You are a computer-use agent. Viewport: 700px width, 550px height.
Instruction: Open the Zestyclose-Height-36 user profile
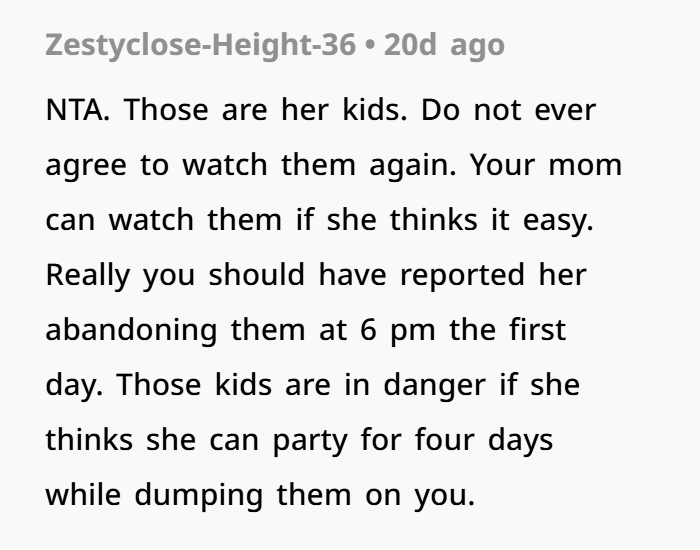(200, 46)
